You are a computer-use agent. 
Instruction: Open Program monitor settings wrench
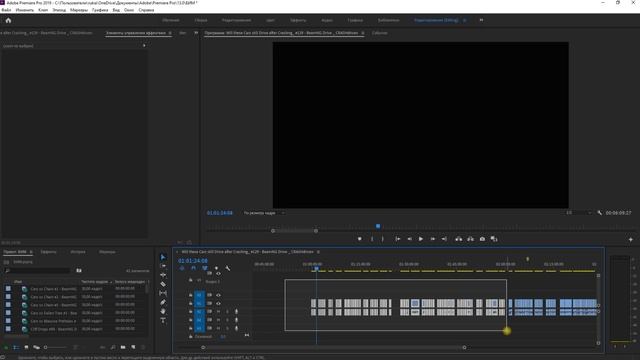(x=600, y=213)
